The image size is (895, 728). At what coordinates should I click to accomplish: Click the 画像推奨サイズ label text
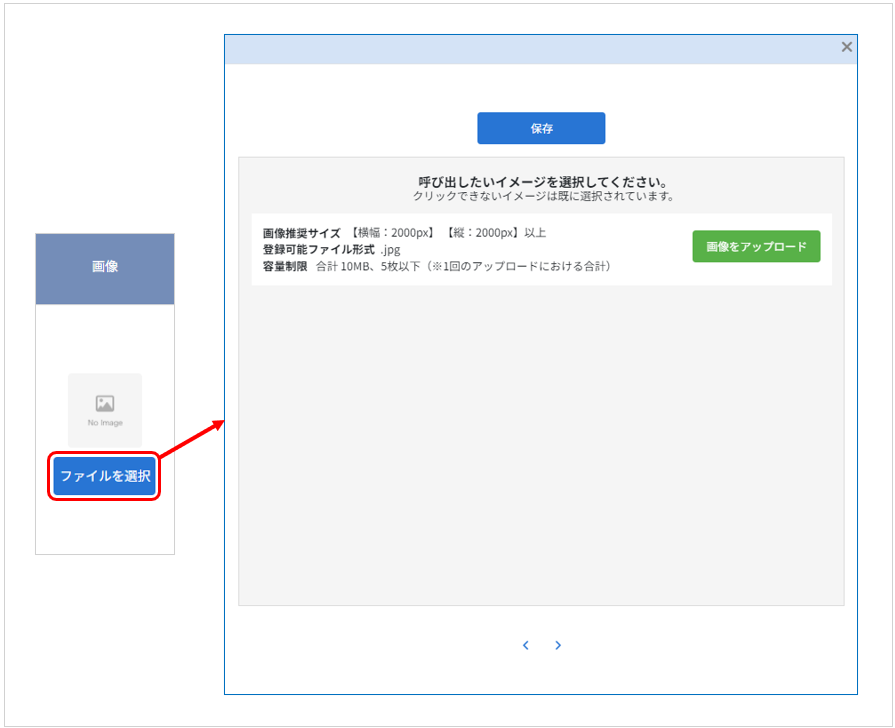click(x=301, y=233)
